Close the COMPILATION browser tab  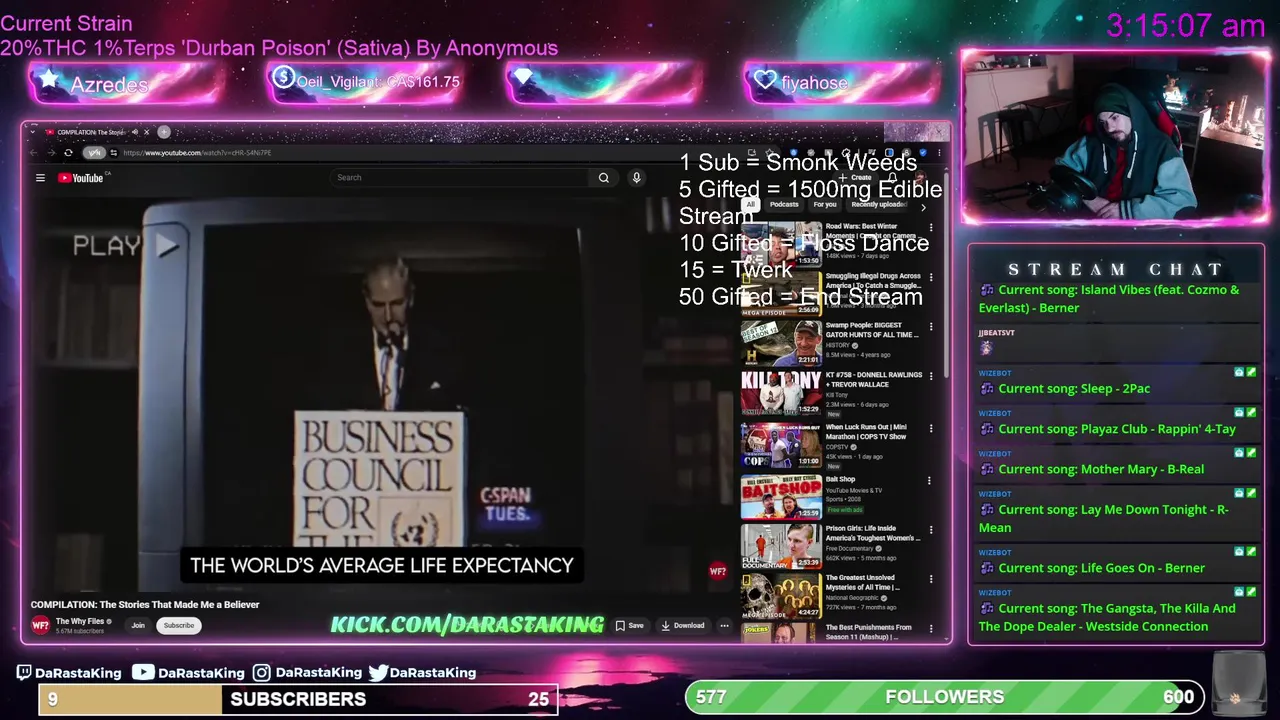click(x=146, y=132)
